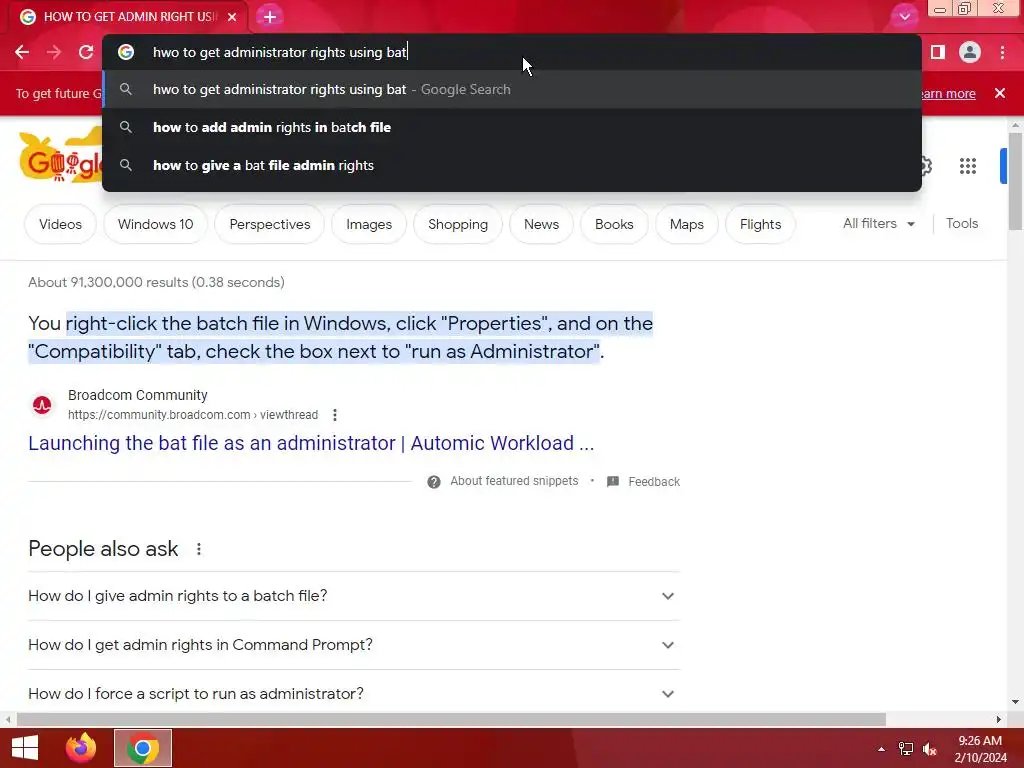Screen dimensions: 1024x768
Task: Click the Broadcom Community site icon
Action: 42,405
